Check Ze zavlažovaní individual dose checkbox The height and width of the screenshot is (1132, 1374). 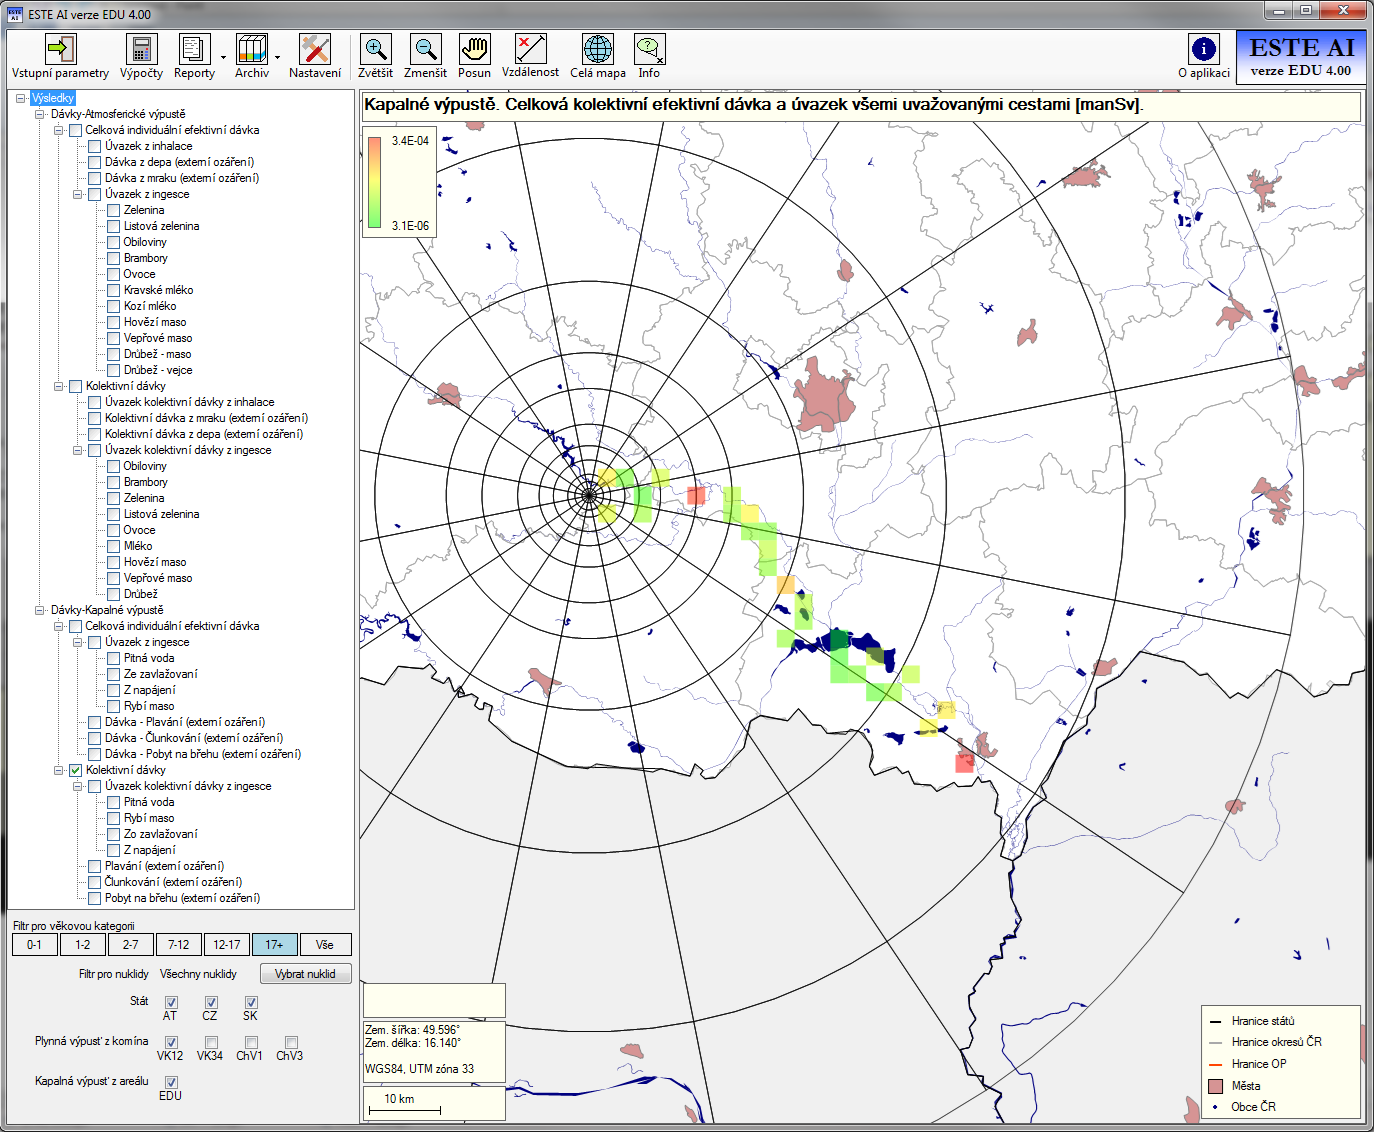click(x=114, y=674)
